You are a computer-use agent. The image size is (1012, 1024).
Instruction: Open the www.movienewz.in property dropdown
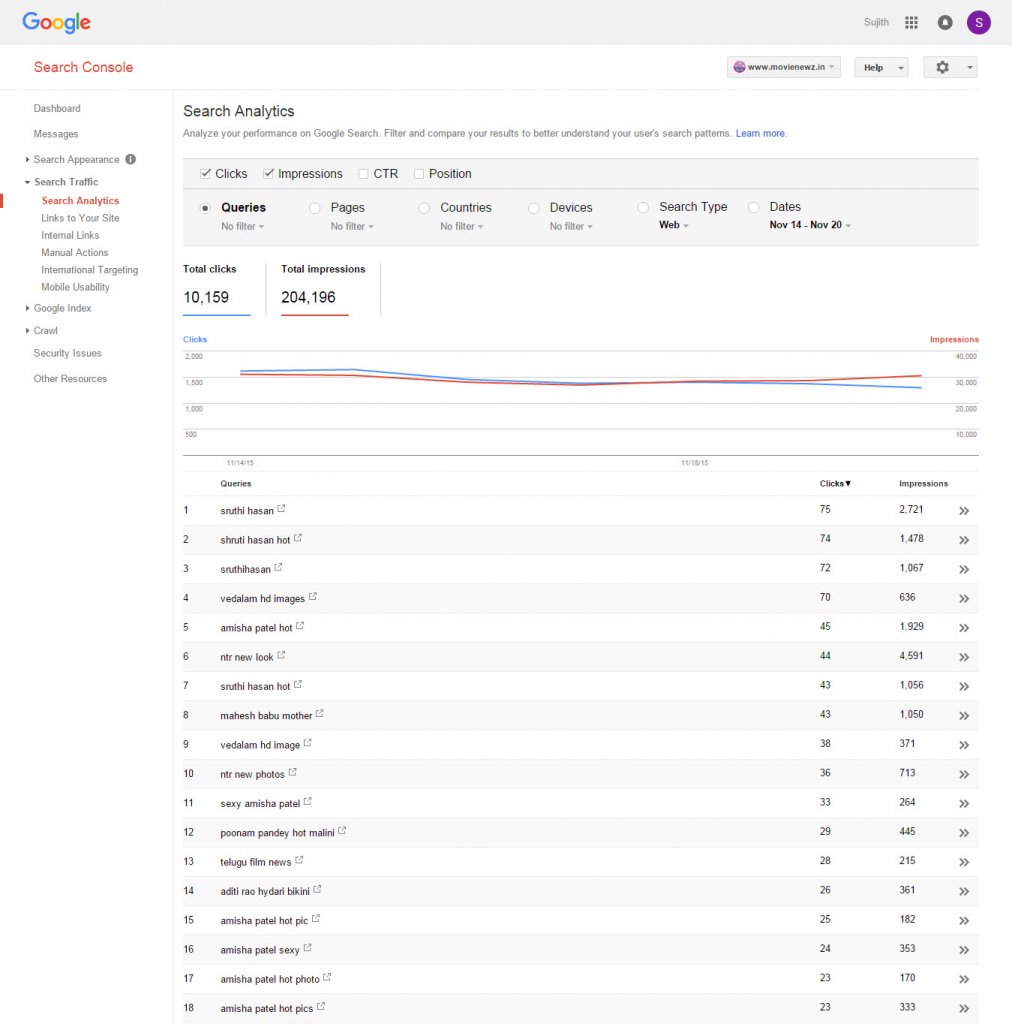(784, 67)
